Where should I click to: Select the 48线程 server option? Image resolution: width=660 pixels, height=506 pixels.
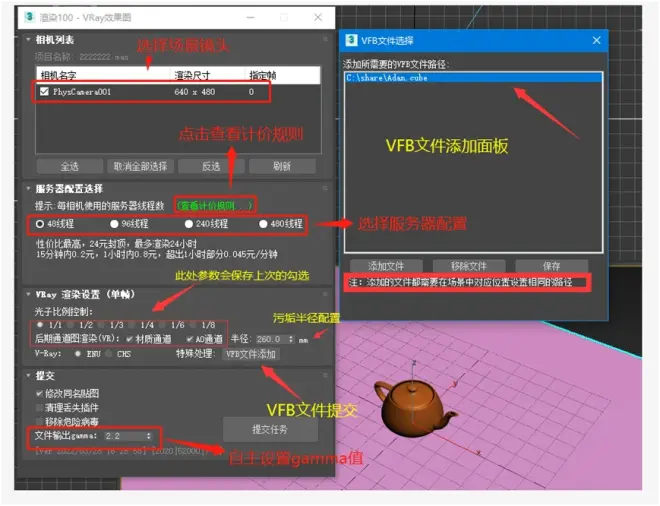(40, 224)
